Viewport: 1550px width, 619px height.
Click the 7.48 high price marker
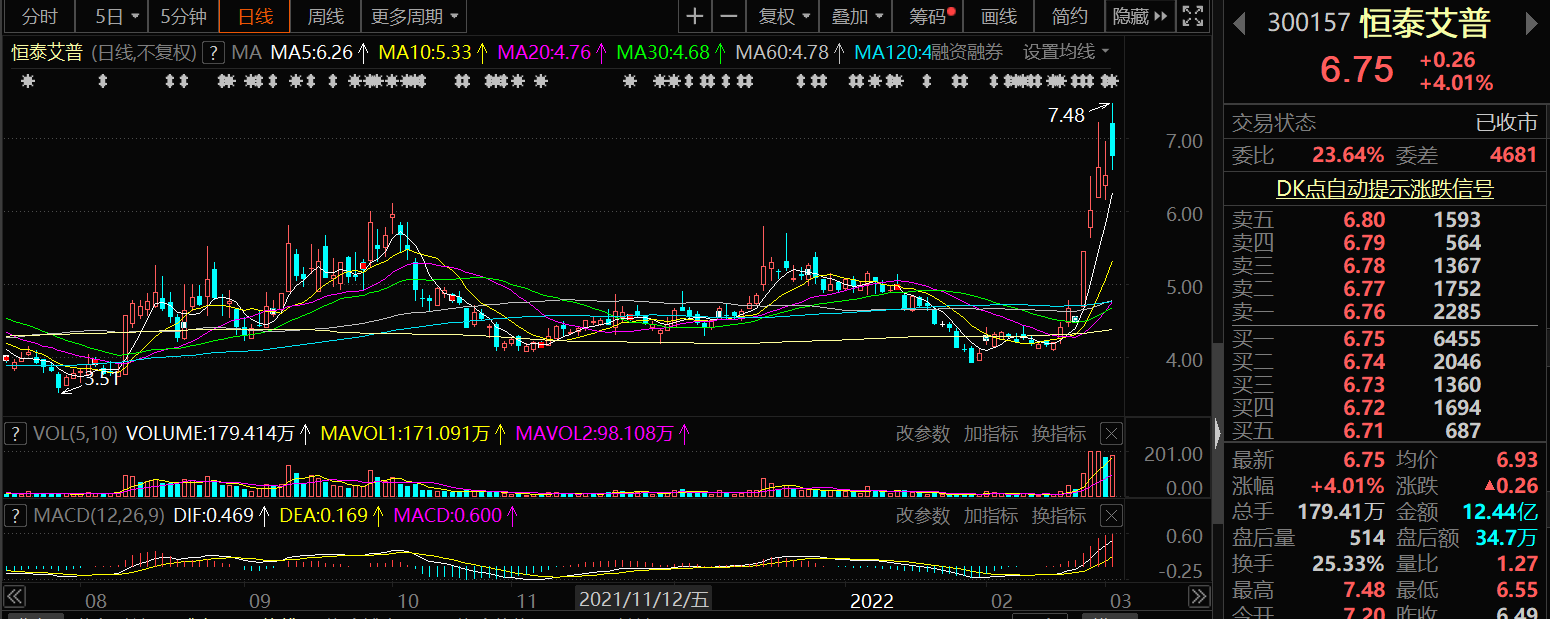pos(1066,115)
